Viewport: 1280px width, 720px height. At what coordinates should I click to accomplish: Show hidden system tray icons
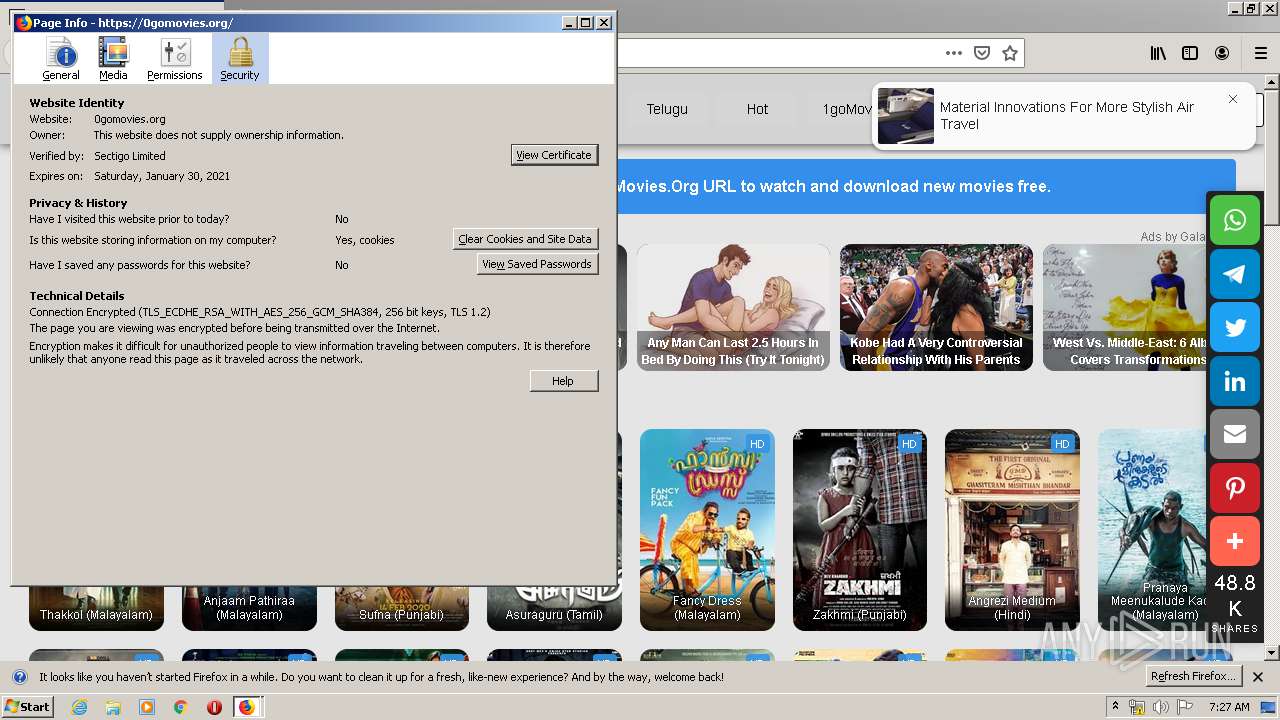click(x=1115, y=707)
